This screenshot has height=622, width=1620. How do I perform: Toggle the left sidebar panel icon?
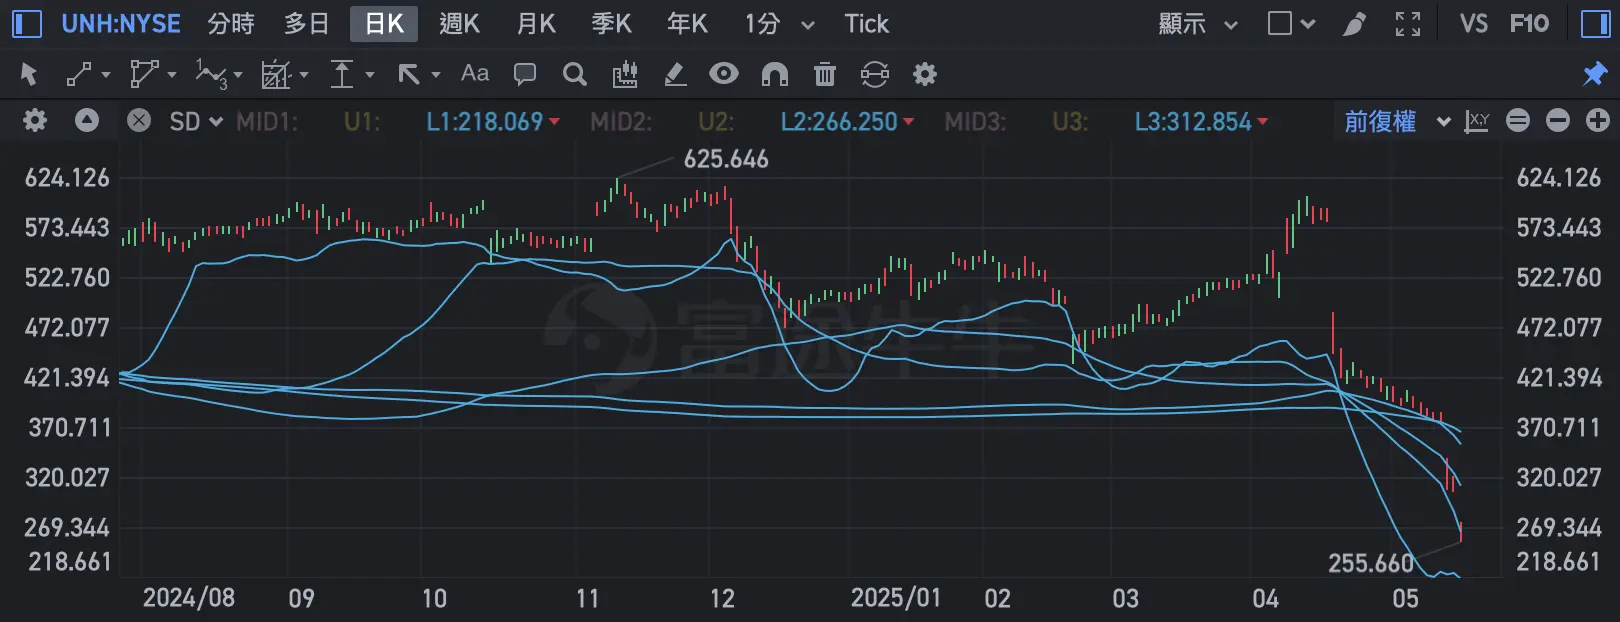point(27,23)
